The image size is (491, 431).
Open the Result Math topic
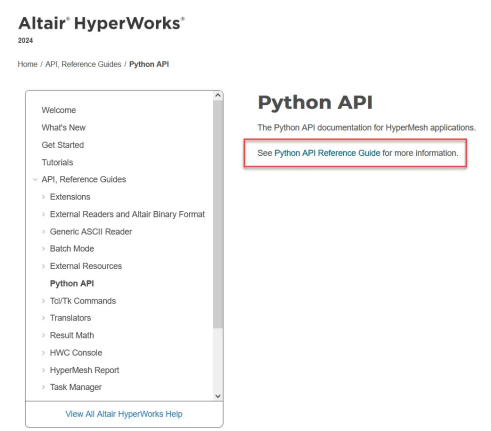point(72,335)
